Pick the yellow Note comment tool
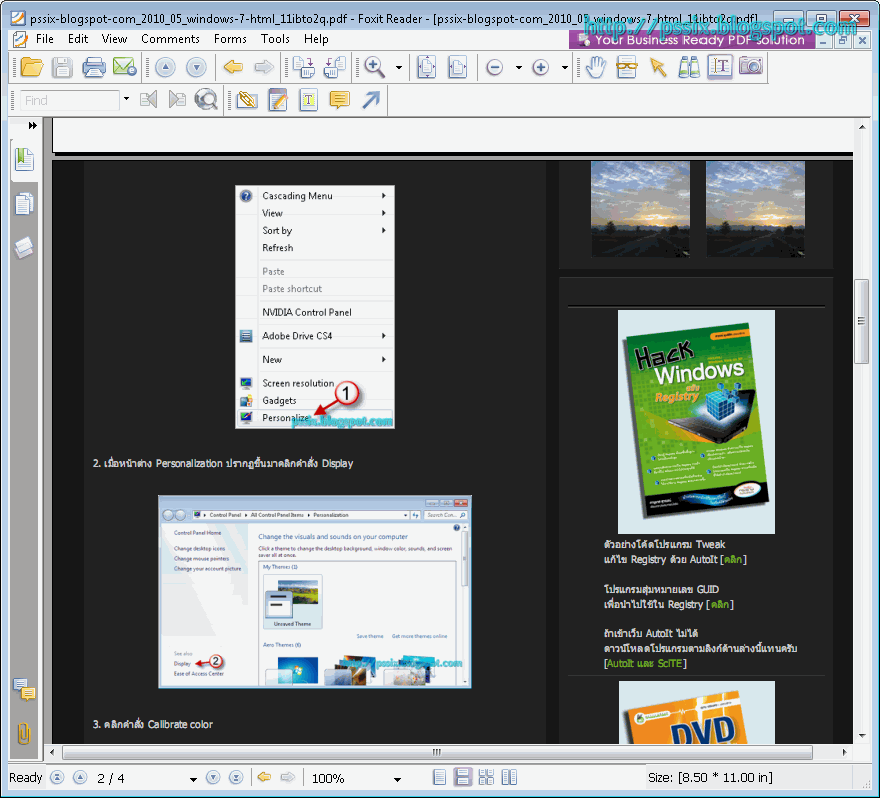Screen dimensions: 880x798 pos(340,100)
